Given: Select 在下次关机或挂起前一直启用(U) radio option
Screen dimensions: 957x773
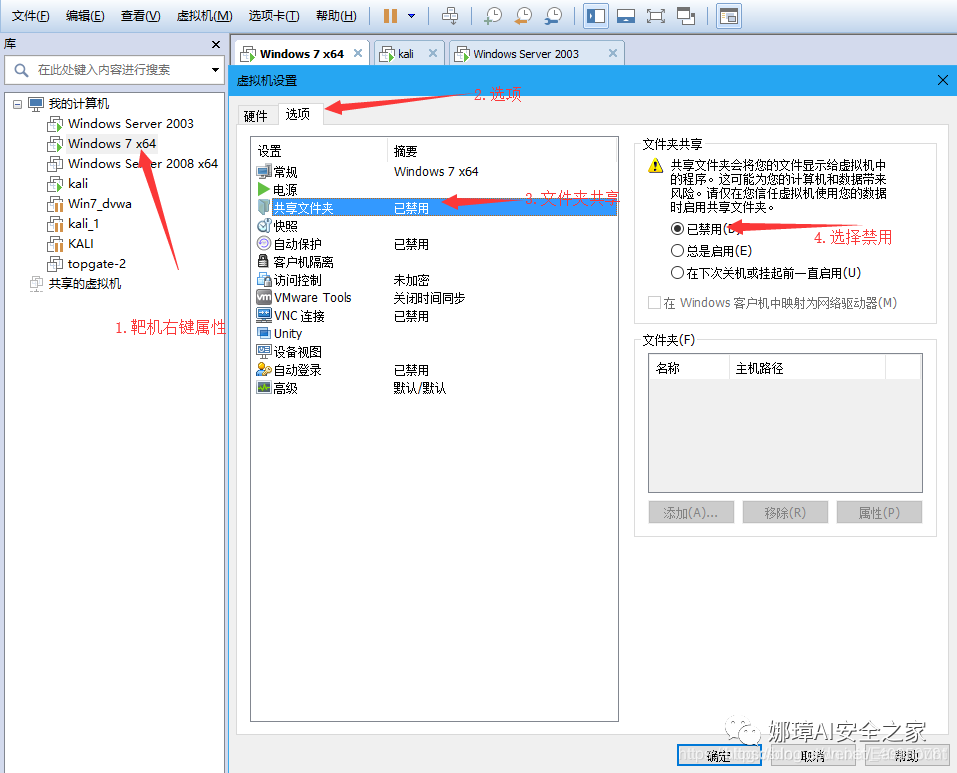Looking at the screenshot, I should pyautogui.click(x=677, y=273).
